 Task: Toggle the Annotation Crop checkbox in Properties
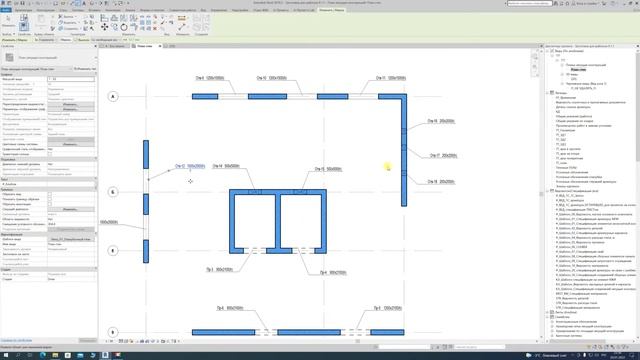50,204
